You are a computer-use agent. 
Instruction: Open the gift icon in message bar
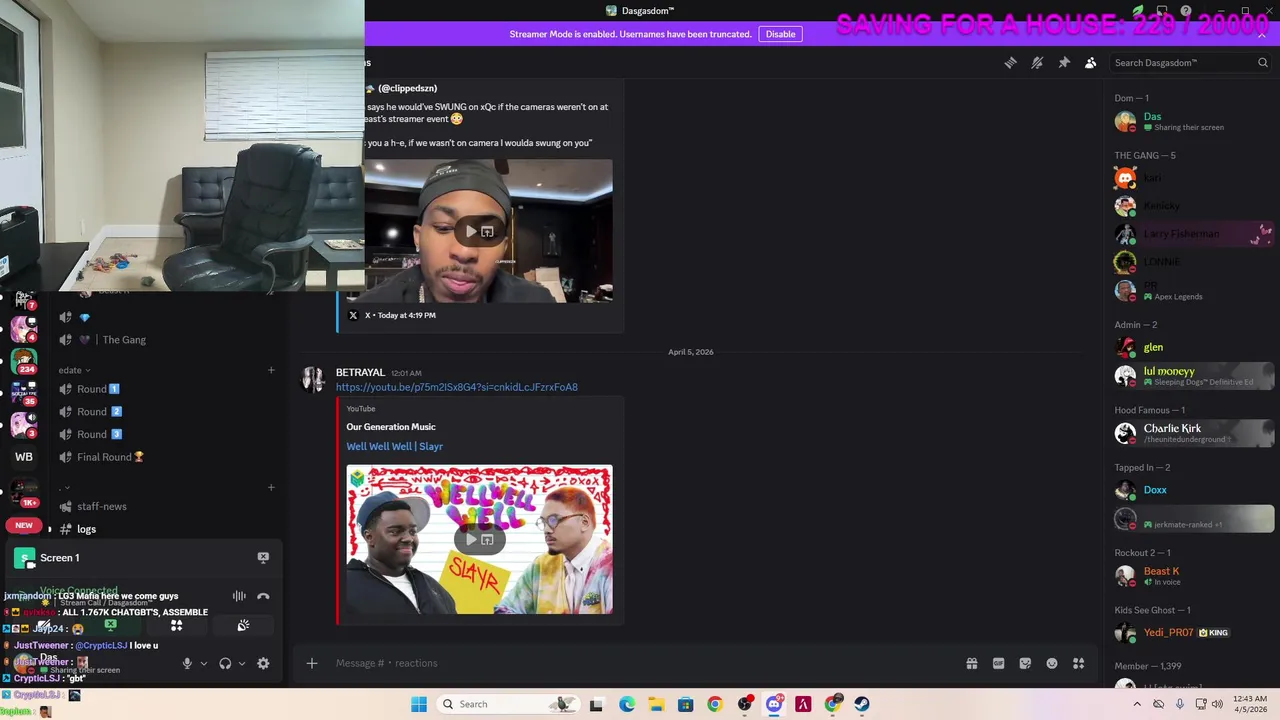971,663
